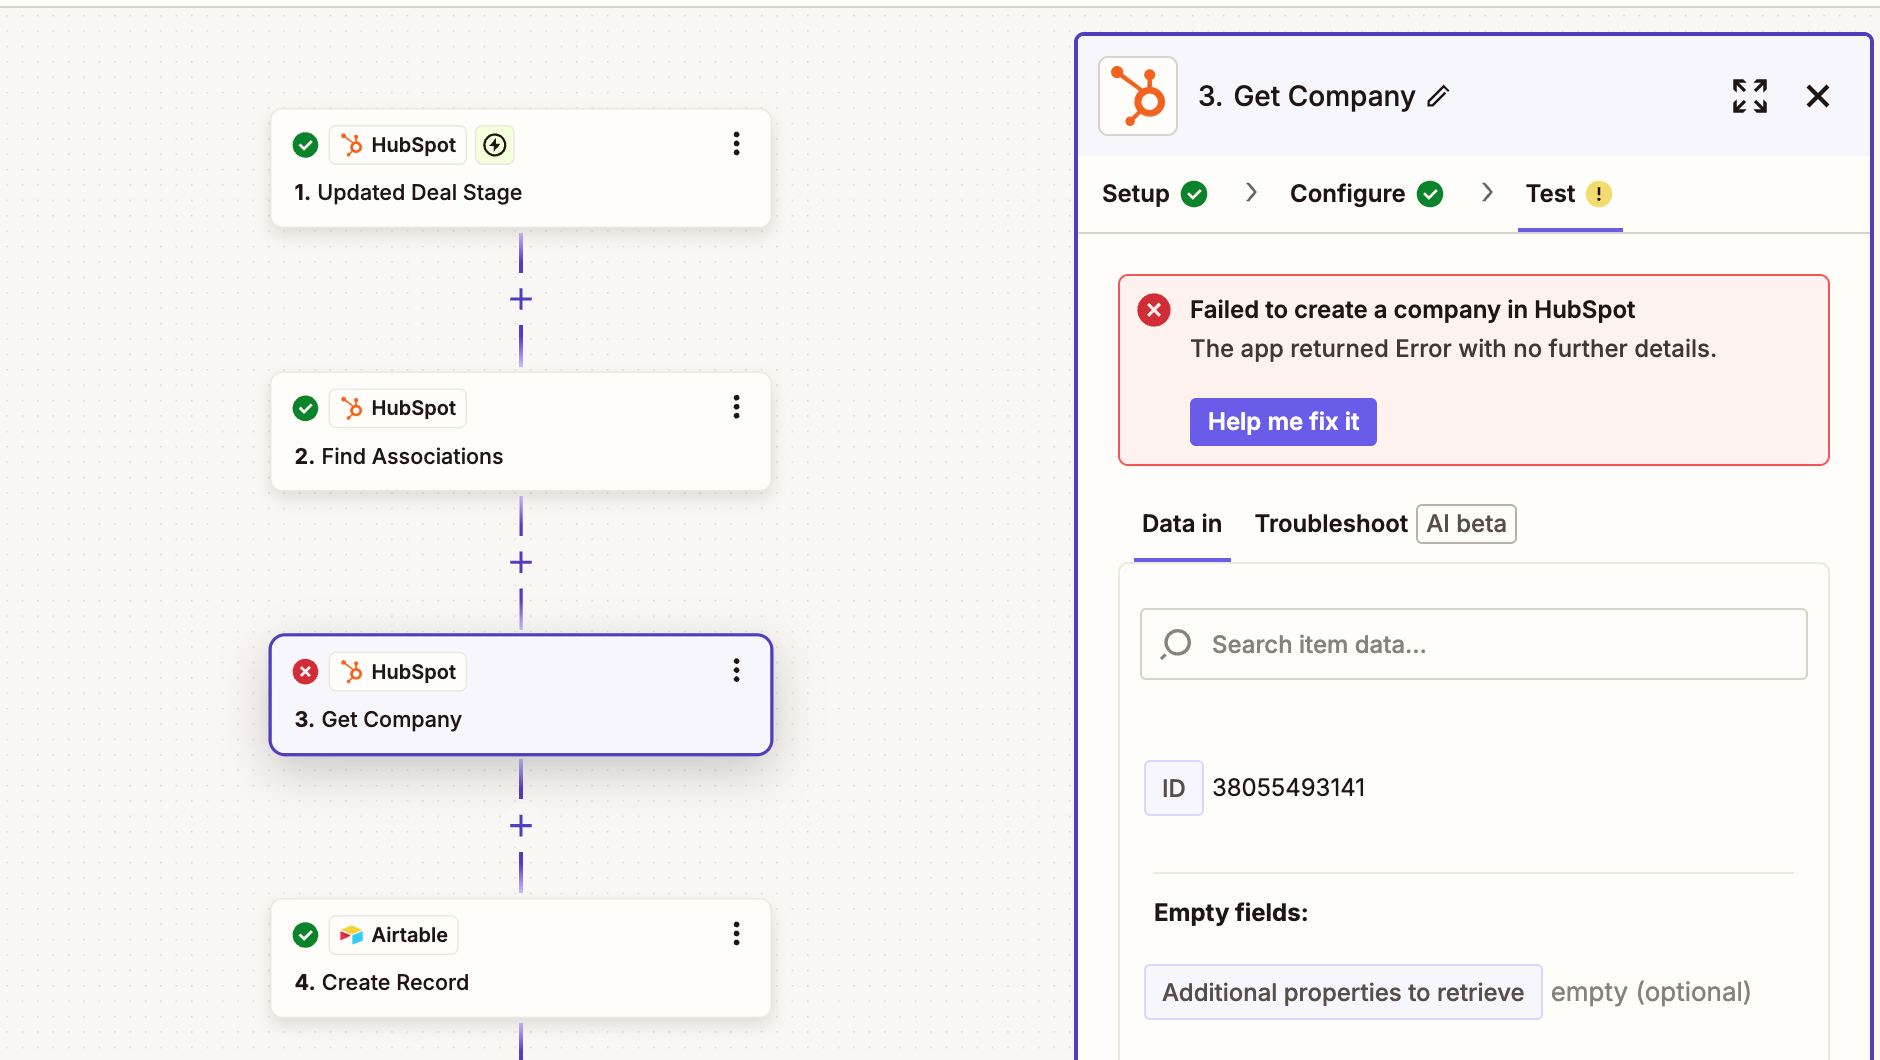Click the 'Empty fields:' heading
The height and width of the screenshot is (1060, 1880).
[x=1231, y=913]
